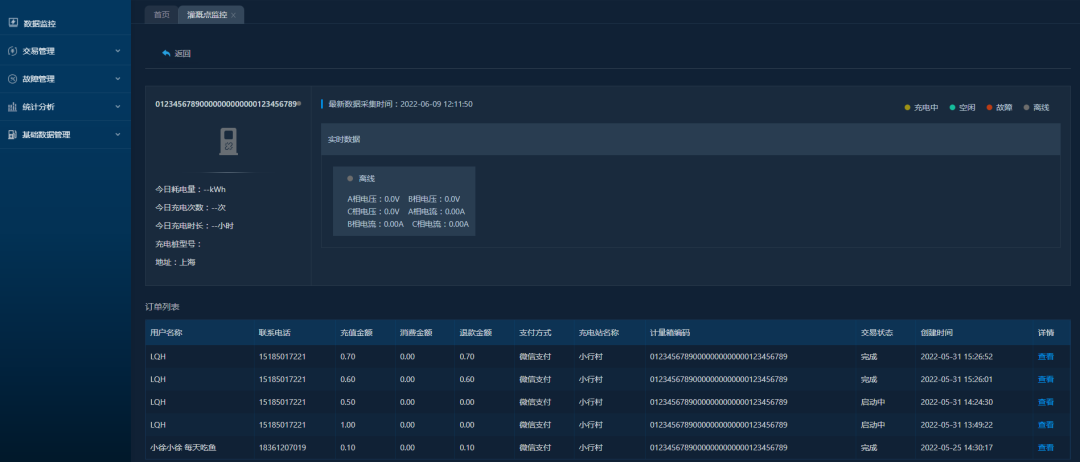The image size is (1080, 462).
Task: Open 查看 for order created 15:26:52
Action: [1046, 357]
